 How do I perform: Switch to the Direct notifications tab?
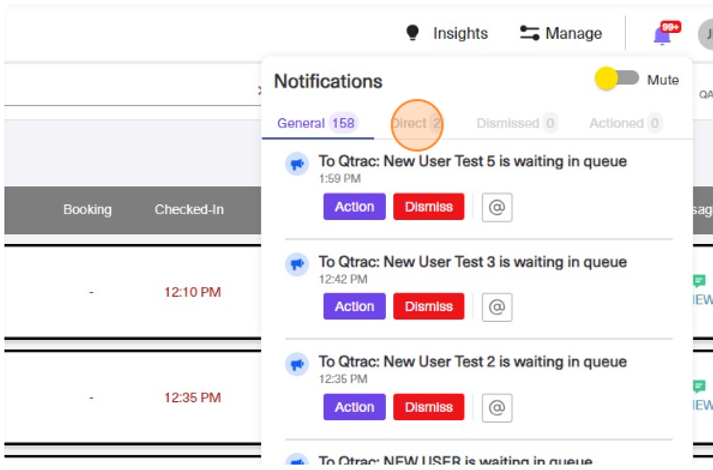coord(416,123)
